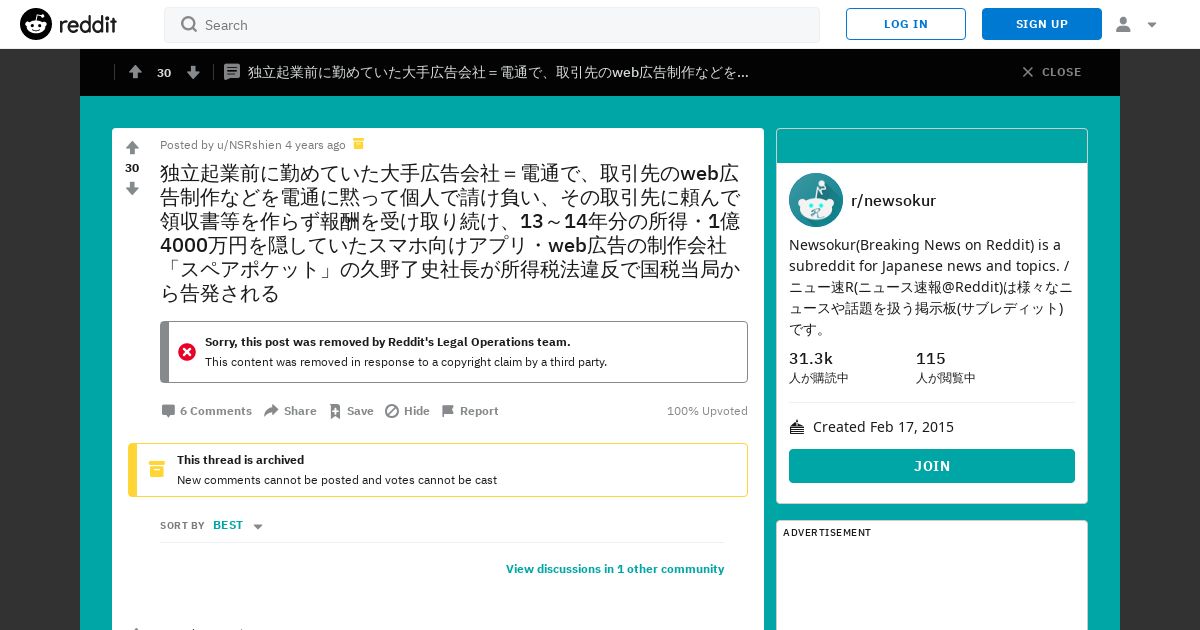This screenshot has height=630, width=1200.
Task: Click 'This thread is archived' text
Action: (x=241, y=460)
